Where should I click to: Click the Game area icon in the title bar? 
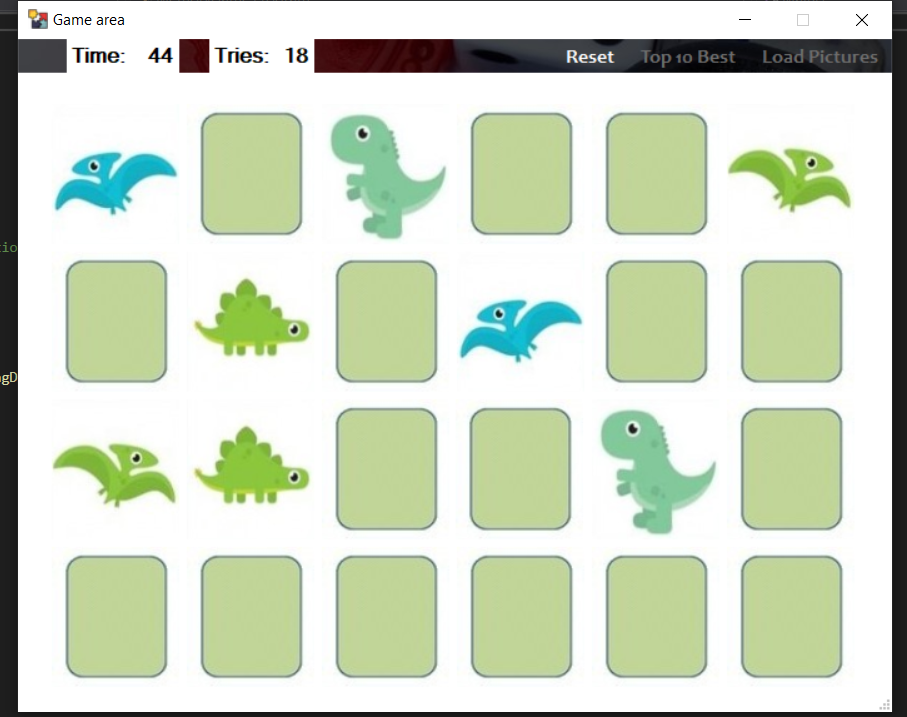[38, 18]
